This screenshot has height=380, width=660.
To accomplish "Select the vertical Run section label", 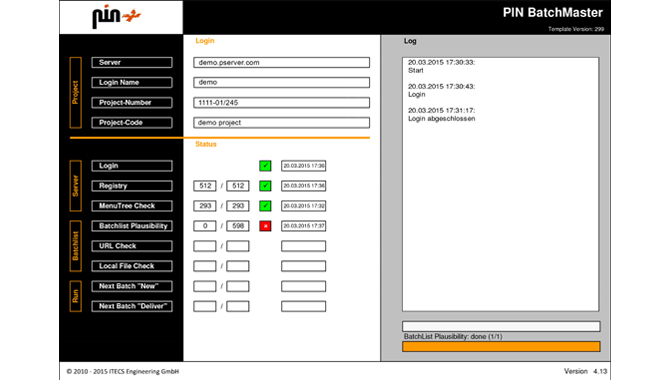I will tap(75, 296).
